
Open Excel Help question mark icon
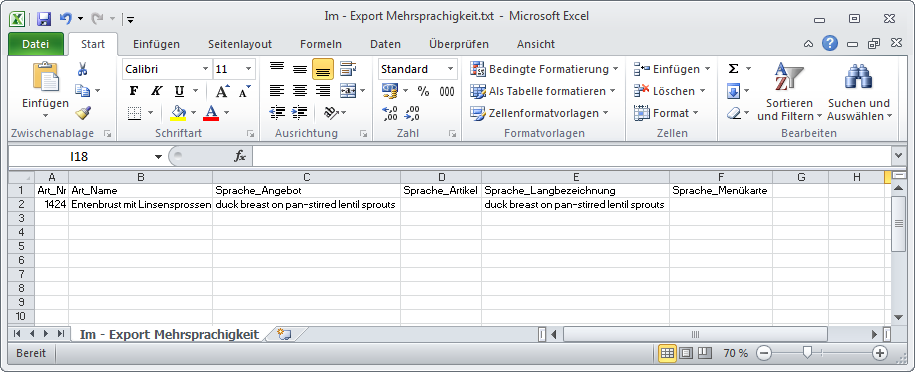click(830, 43)
